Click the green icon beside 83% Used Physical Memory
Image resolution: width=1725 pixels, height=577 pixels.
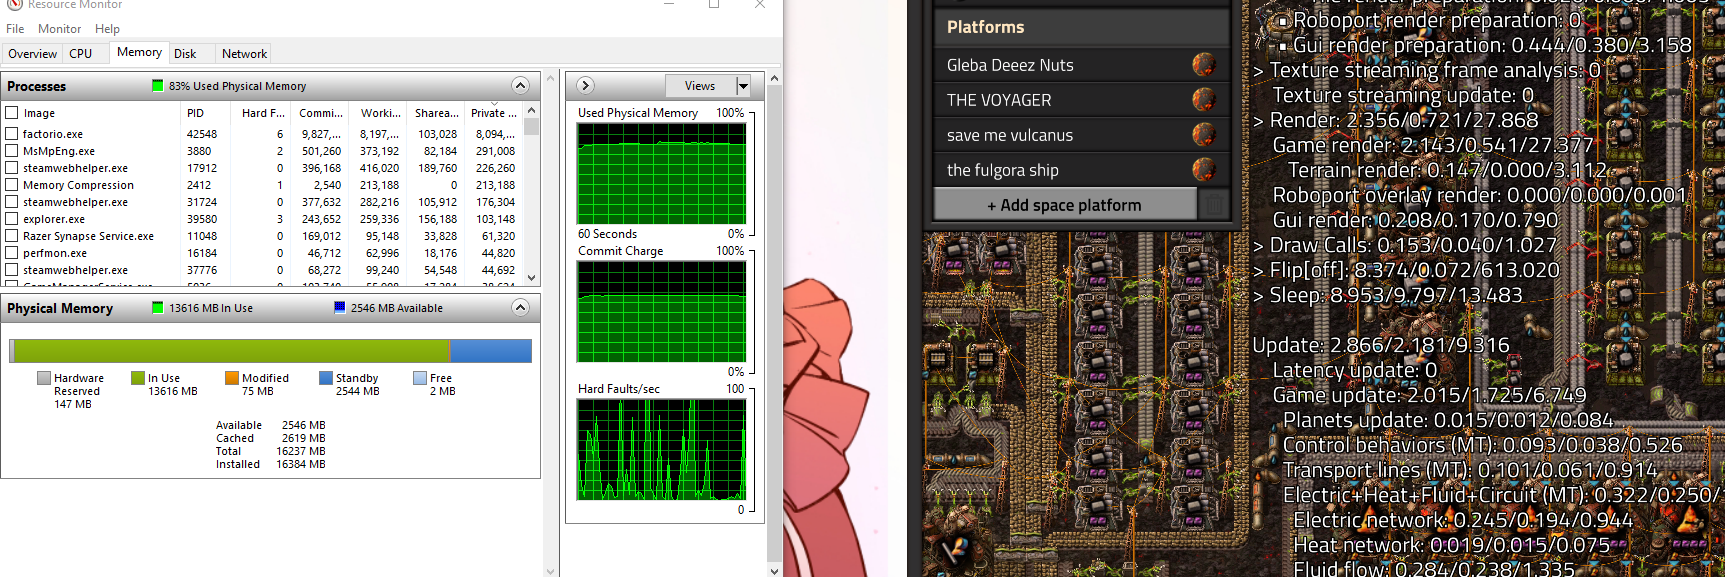157,86
